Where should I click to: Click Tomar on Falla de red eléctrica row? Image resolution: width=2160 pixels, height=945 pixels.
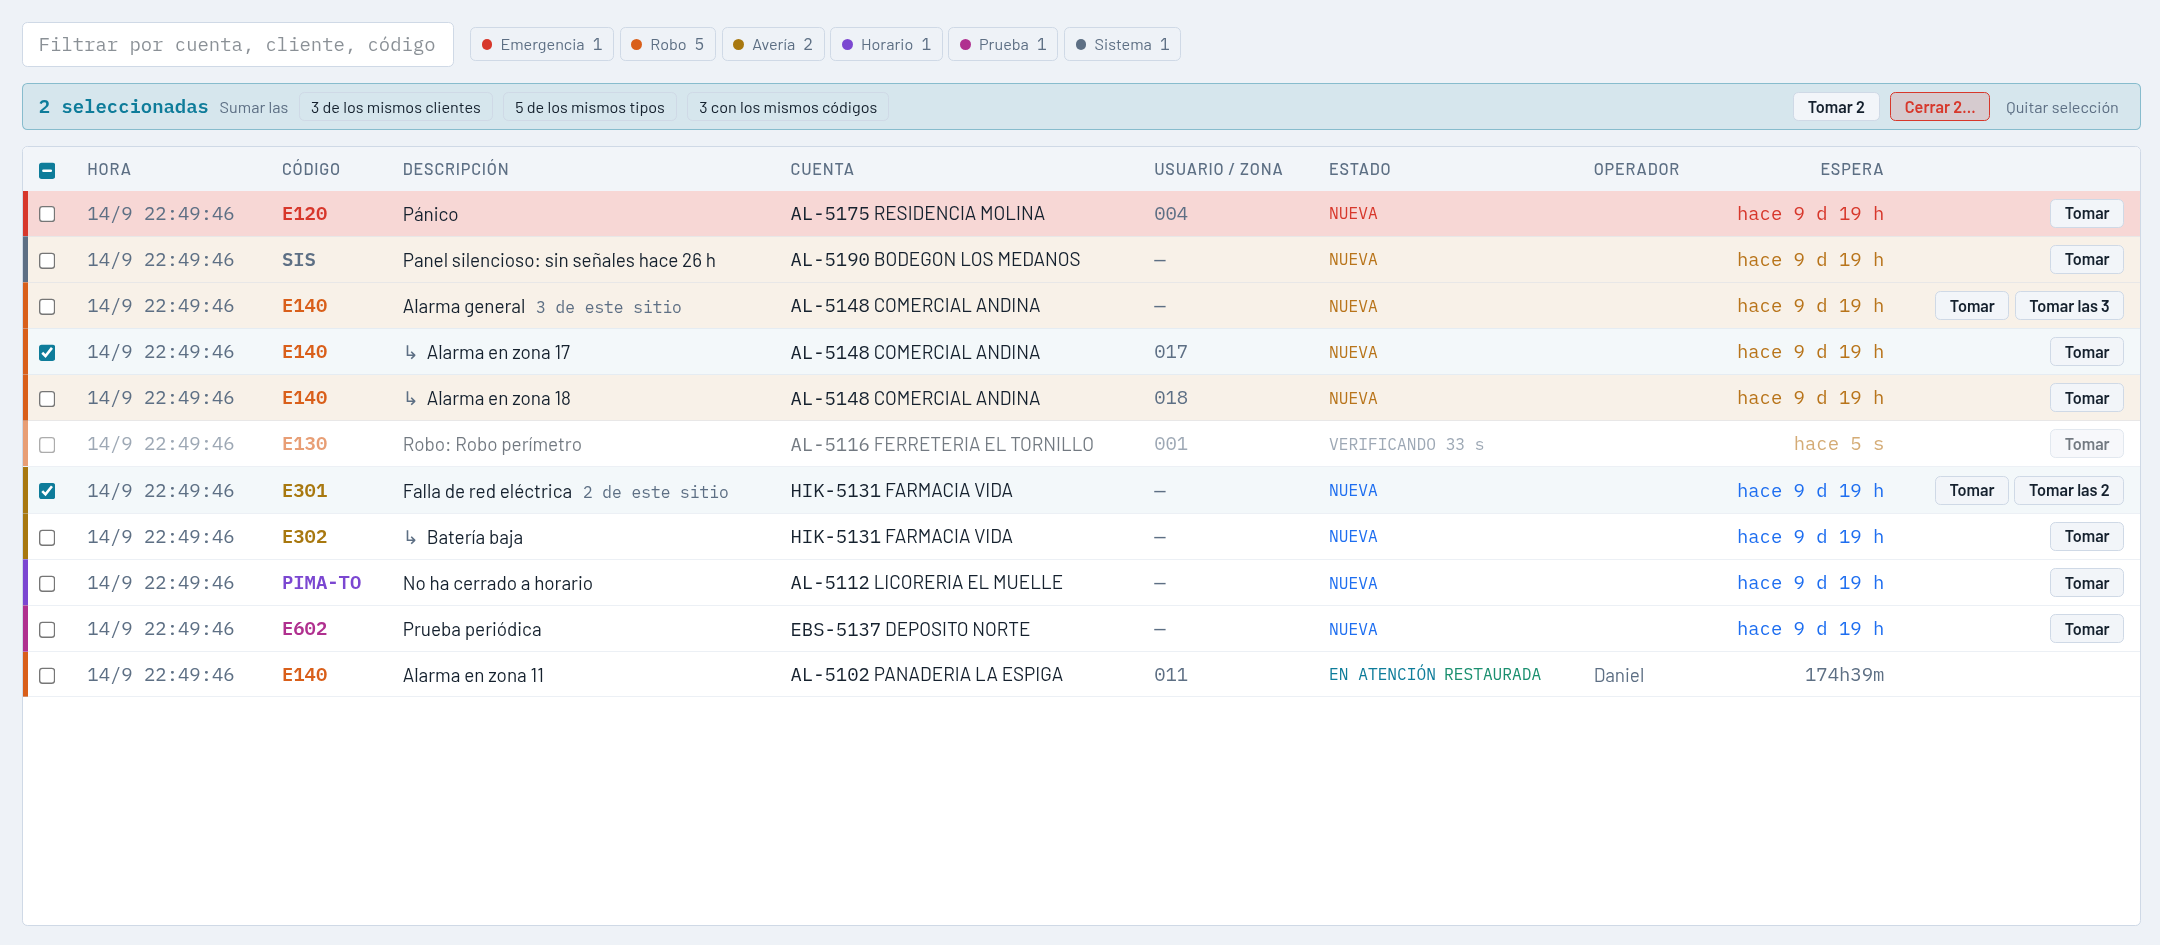pos(1972,490)
